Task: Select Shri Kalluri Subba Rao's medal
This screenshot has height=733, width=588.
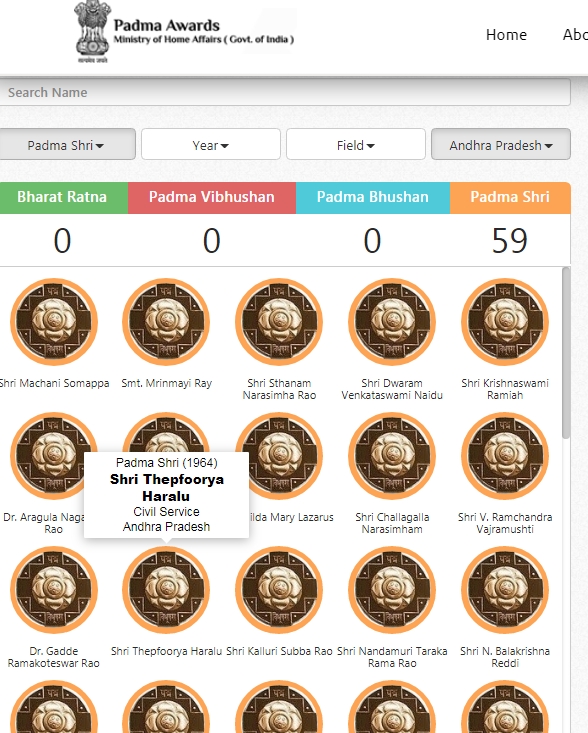Action: click(x=279, y=590)
